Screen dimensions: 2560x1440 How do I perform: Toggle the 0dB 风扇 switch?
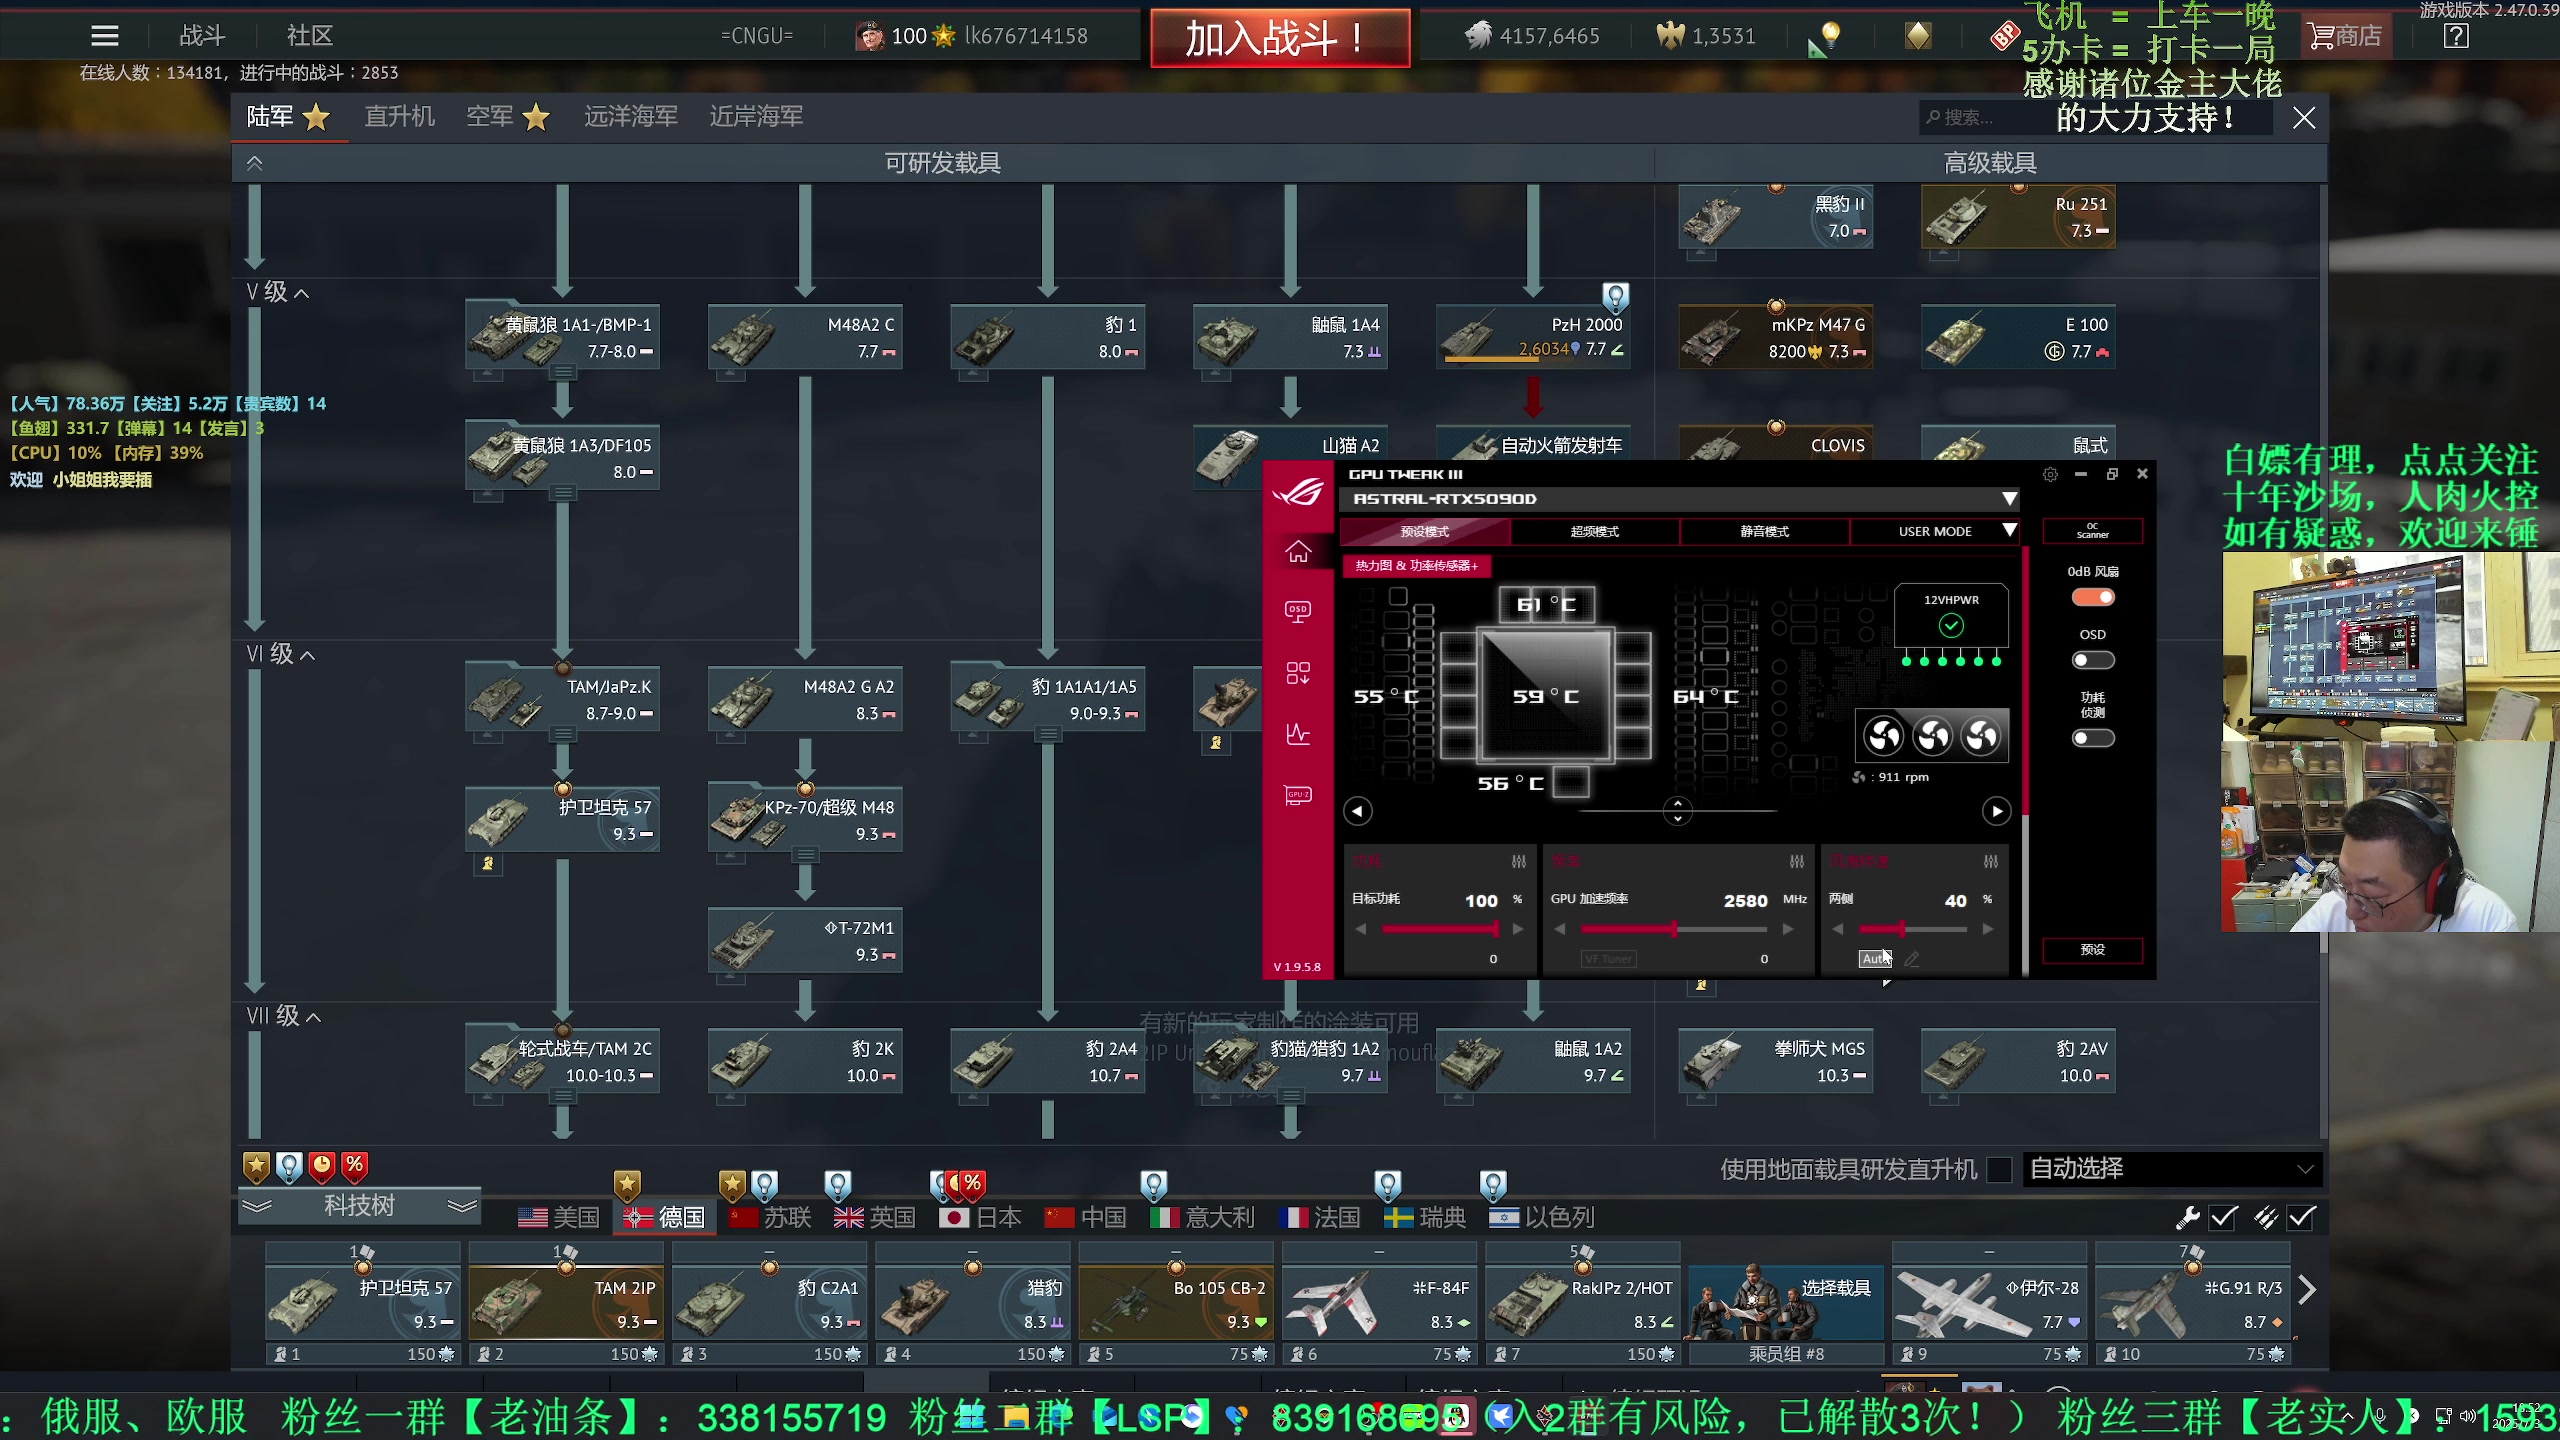point(2092,597)
